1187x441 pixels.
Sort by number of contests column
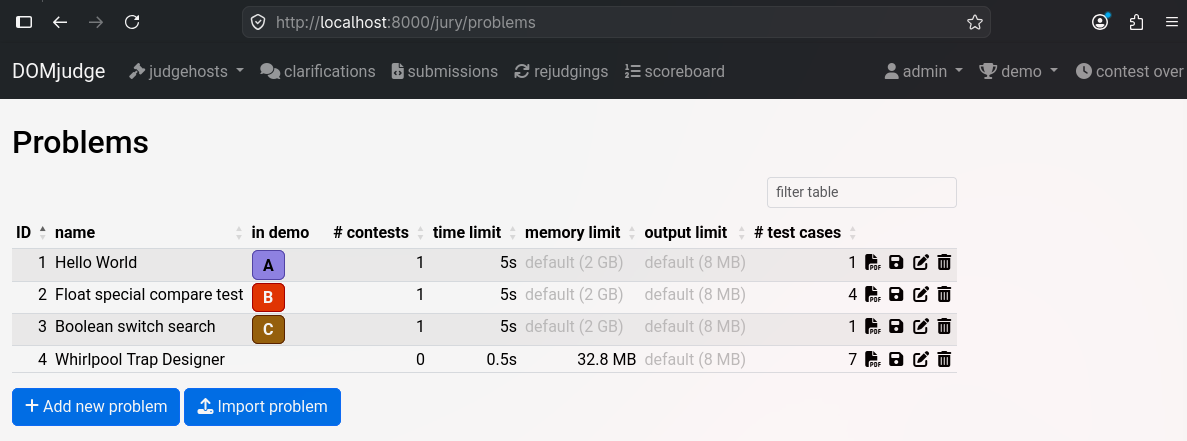(x=379, y=232)
